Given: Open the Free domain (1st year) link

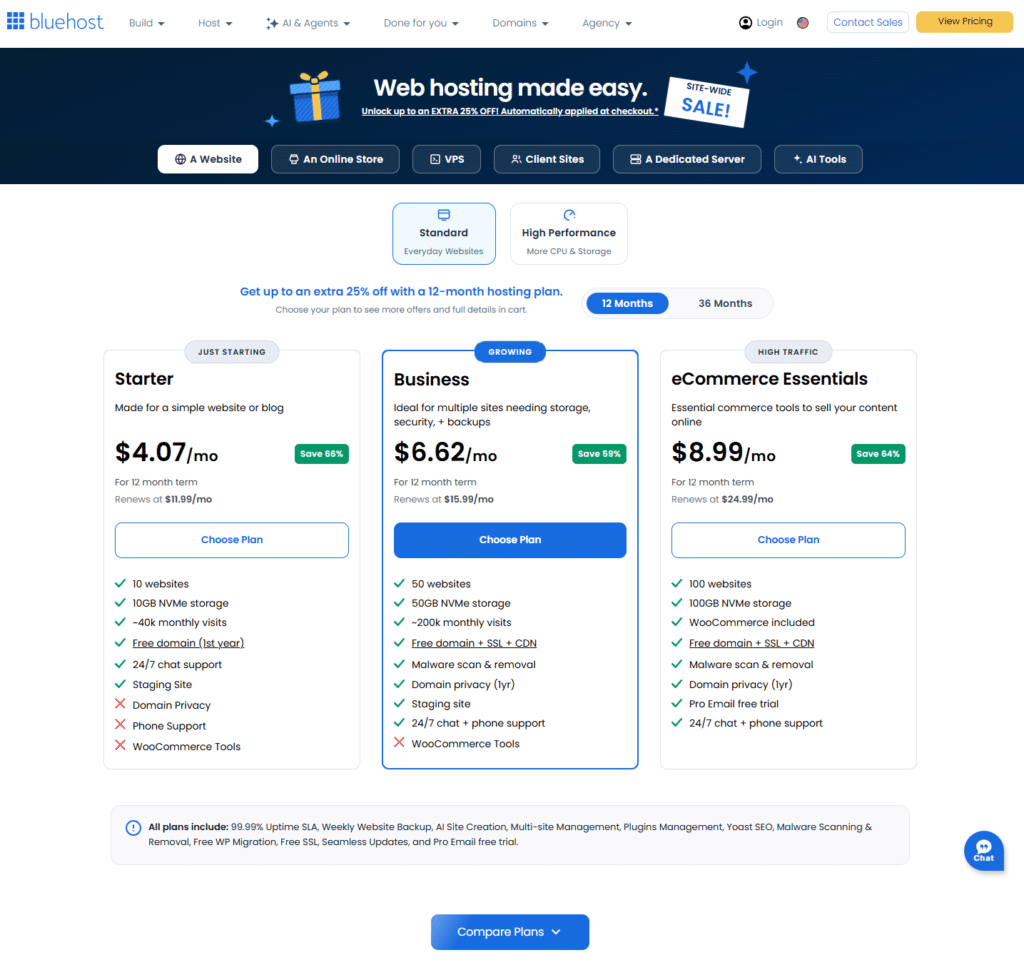Looking at the screenshot, I should (x=188, y=643).
